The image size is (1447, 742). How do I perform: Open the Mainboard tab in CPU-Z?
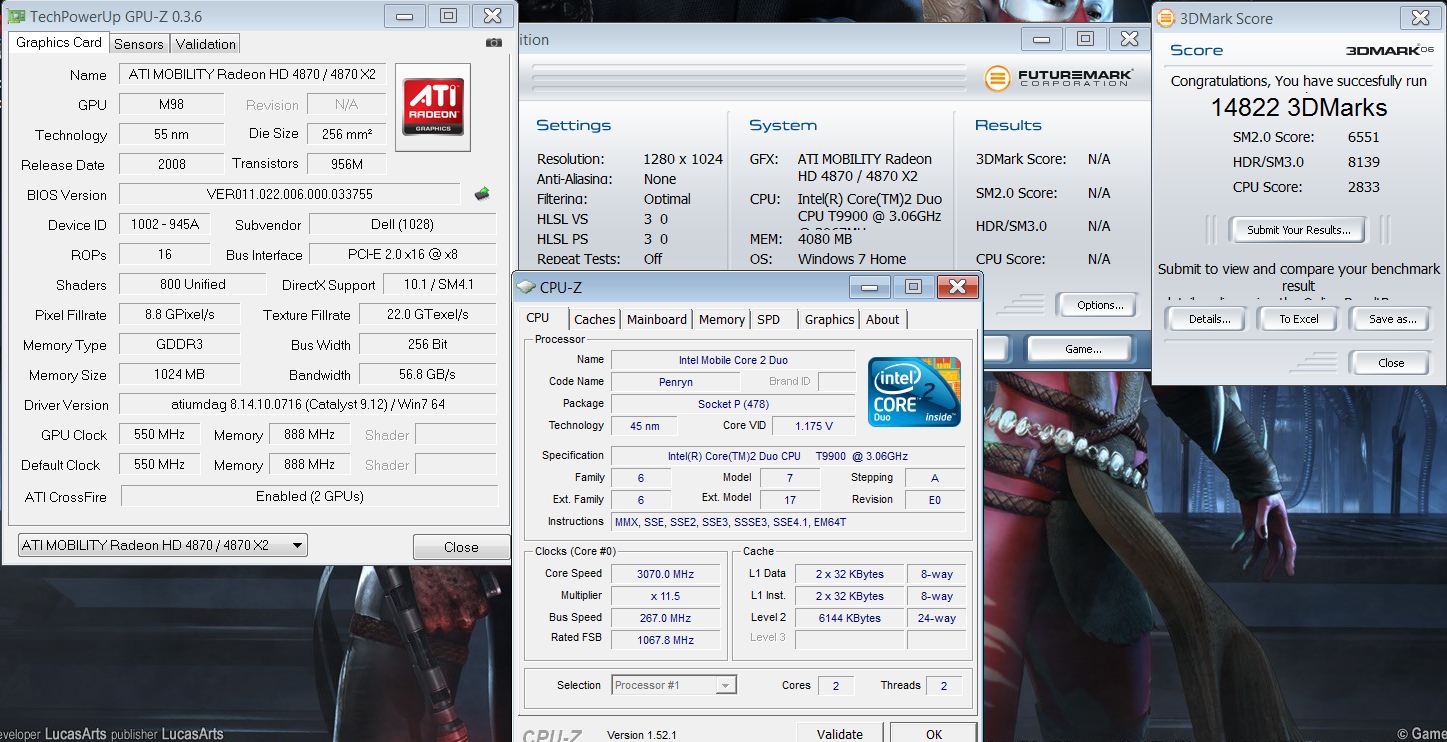(x=656, y=319)
